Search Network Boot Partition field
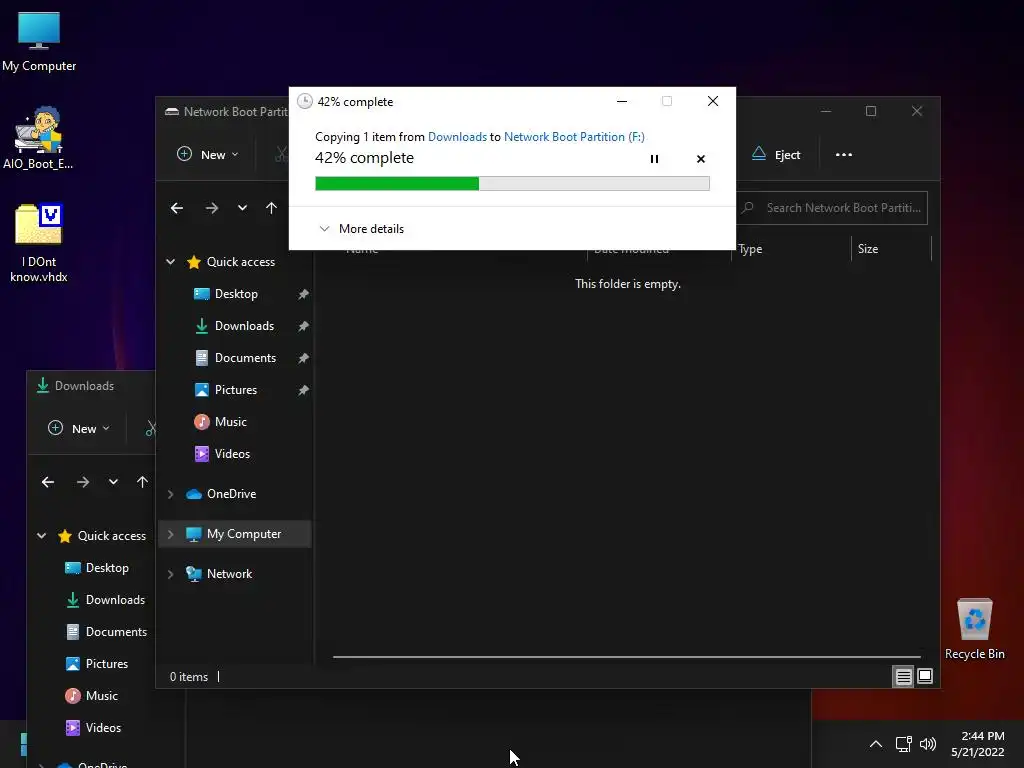The image size is (1024, 768). pyautogui.click(x=833, y=208)
